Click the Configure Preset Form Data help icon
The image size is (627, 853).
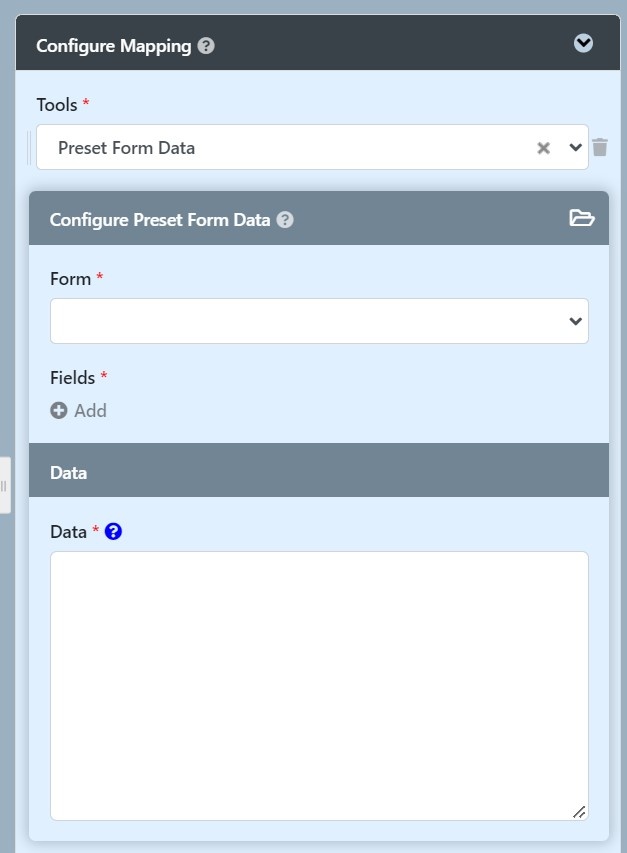point(285,220)
